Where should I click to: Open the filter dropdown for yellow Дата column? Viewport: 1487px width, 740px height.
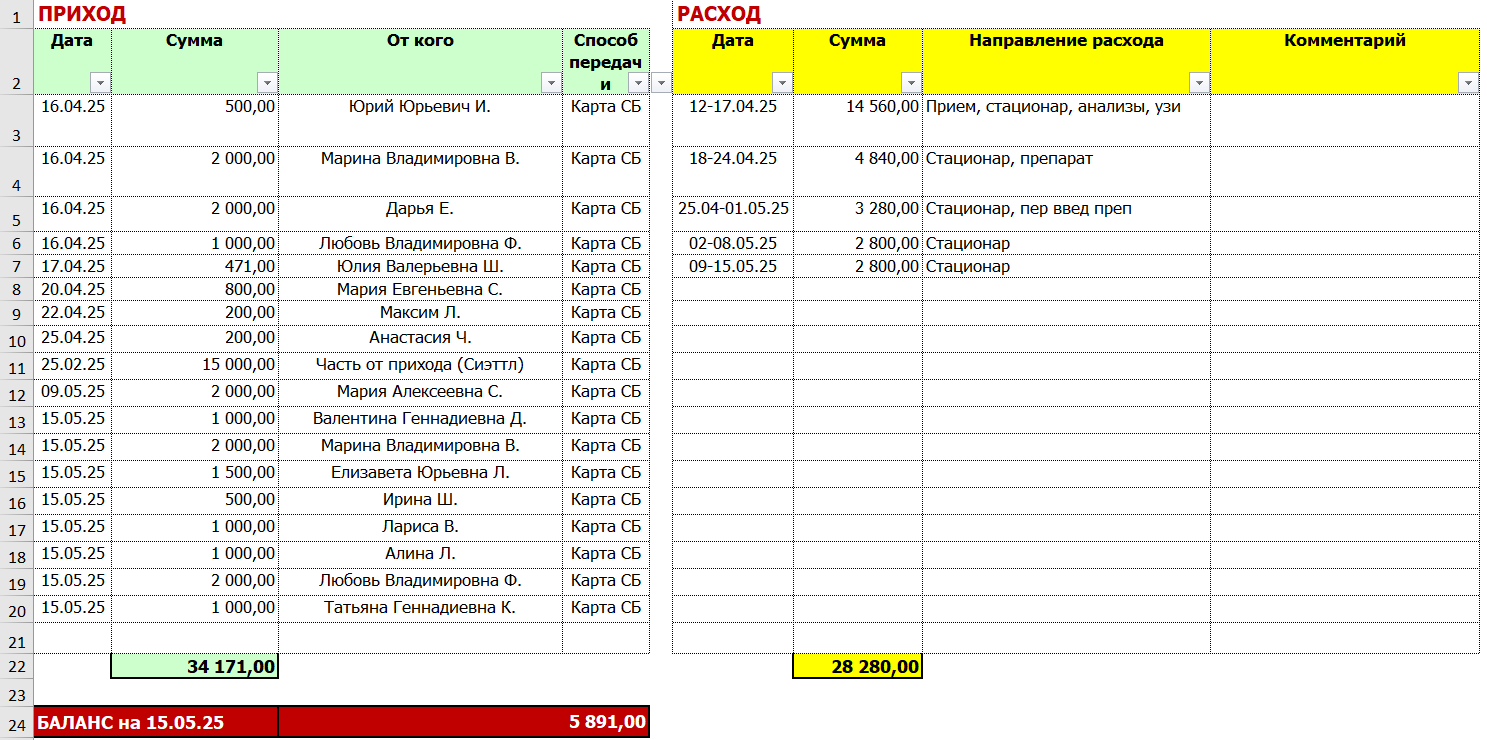click(x=782, y=83)
